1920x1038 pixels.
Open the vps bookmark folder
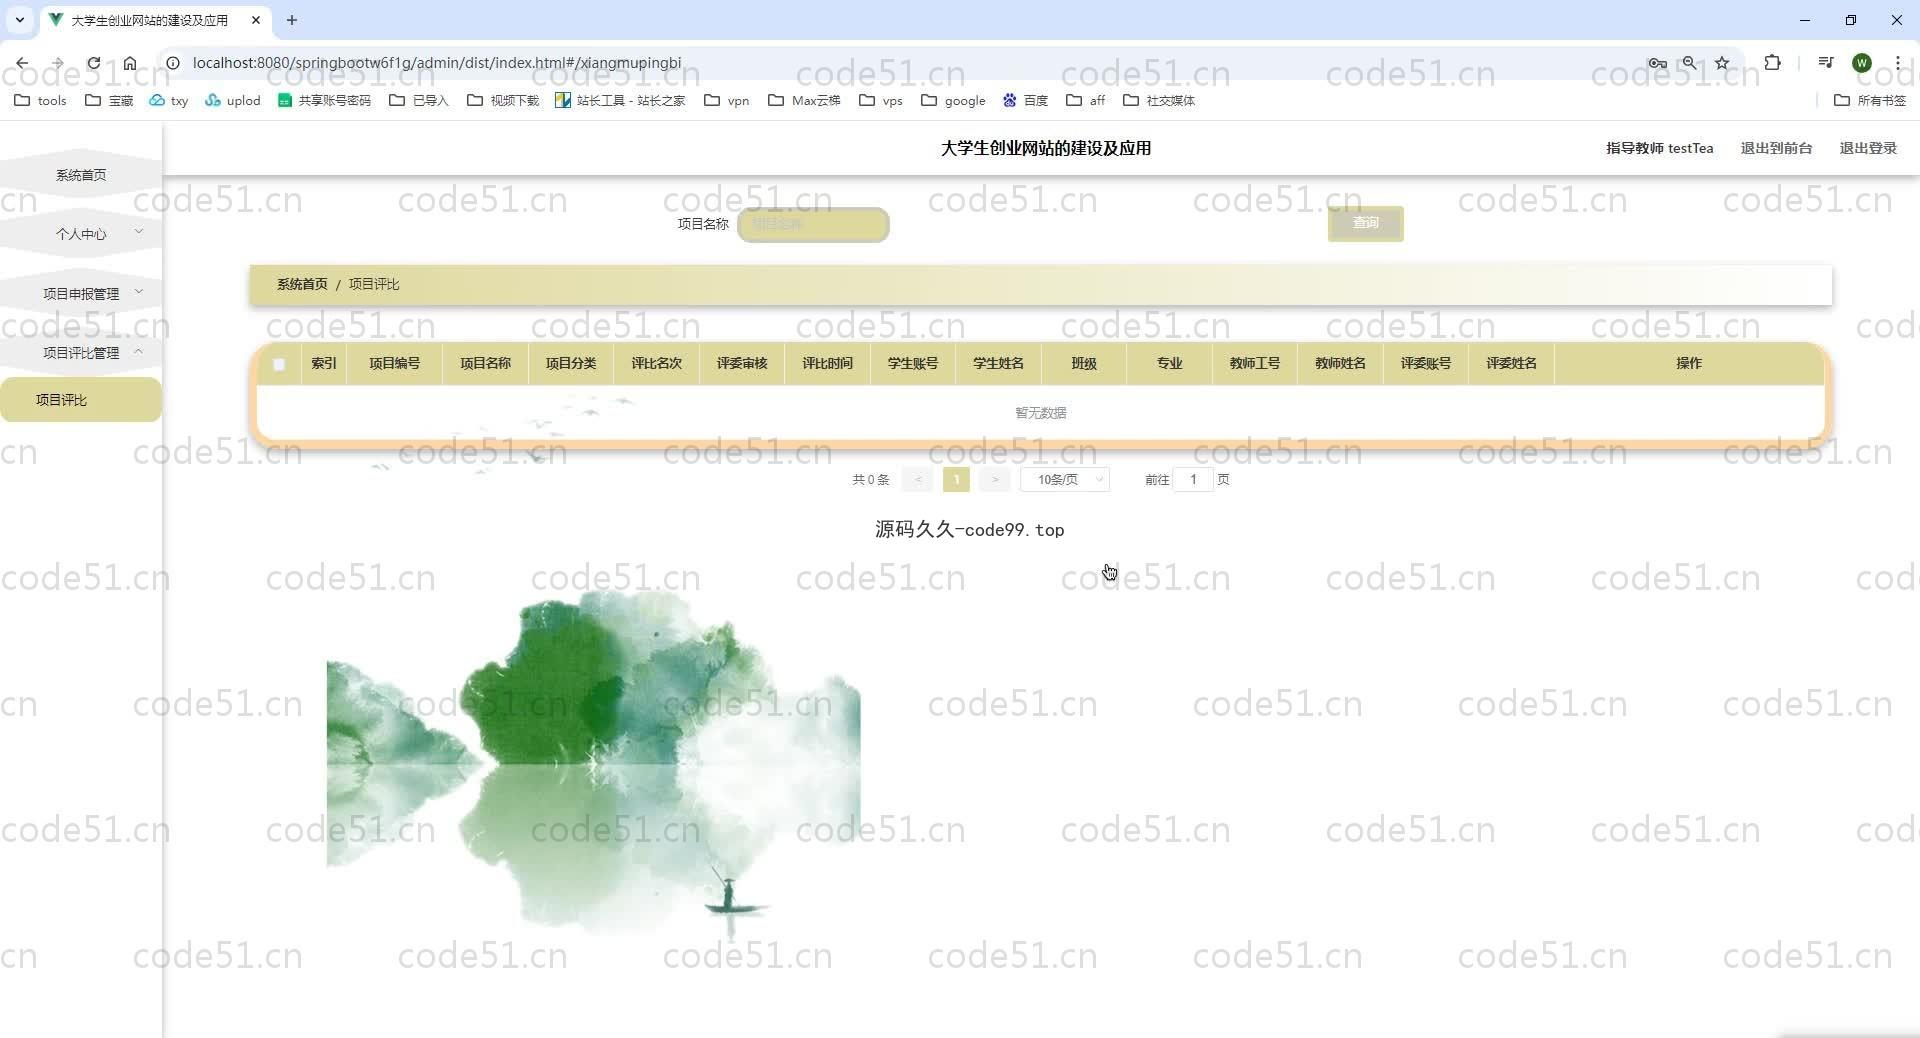(881, 100)
